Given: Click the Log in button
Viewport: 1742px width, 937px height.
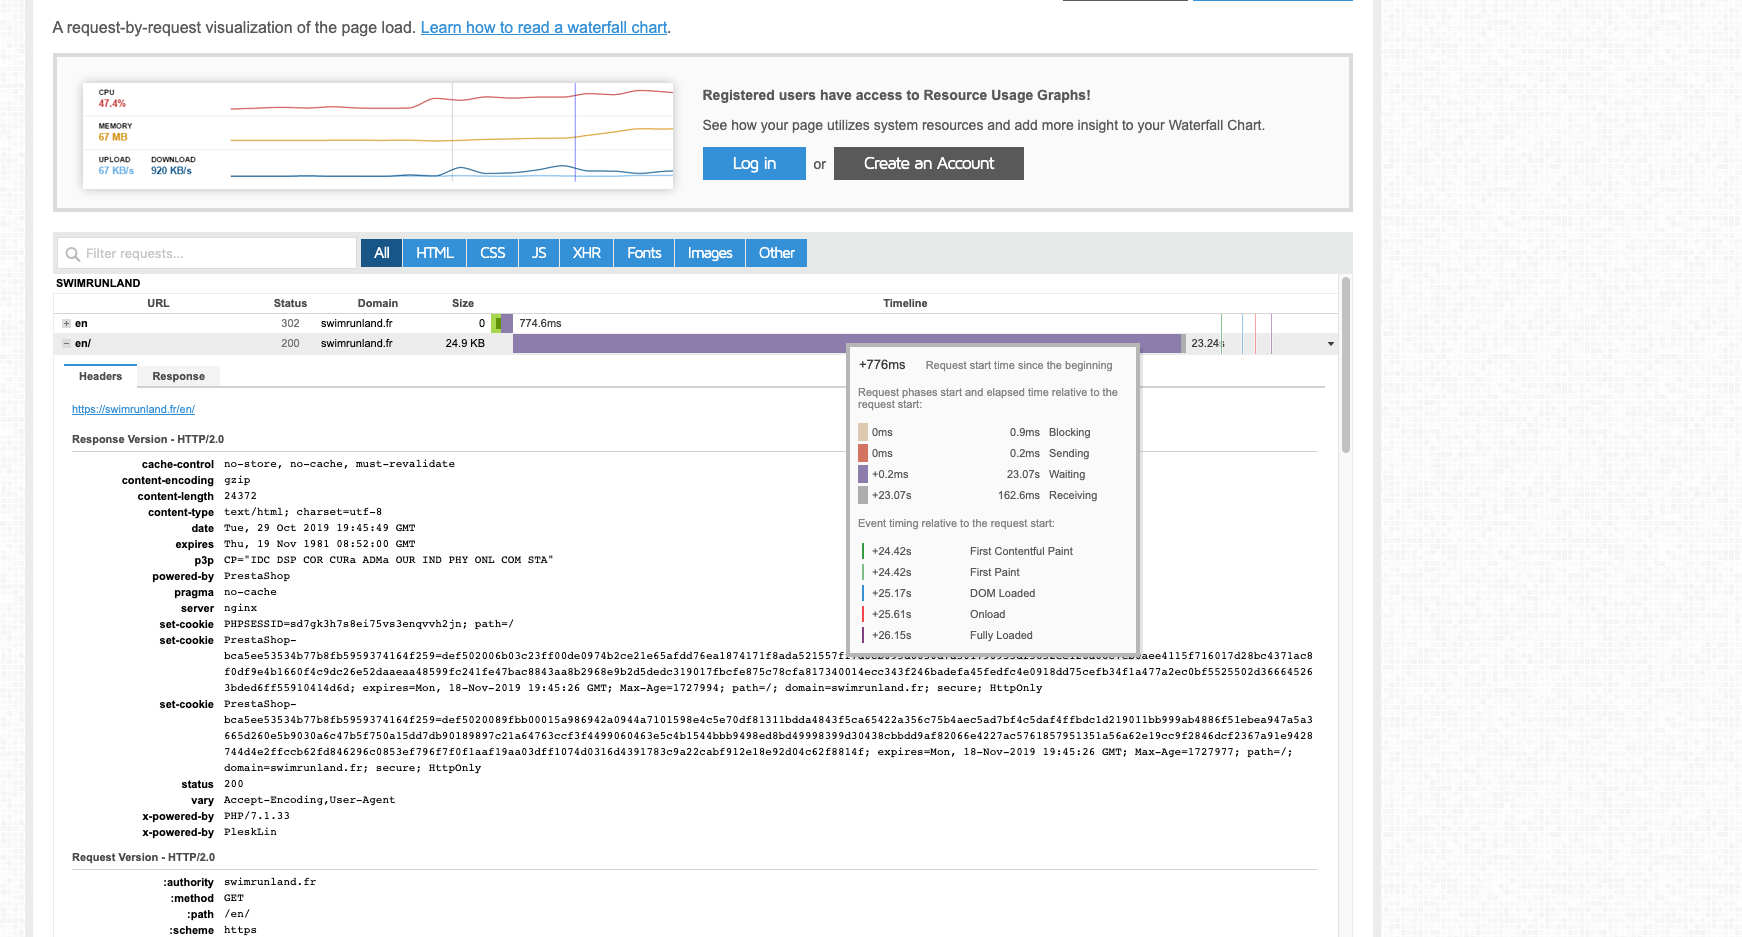Looking at the screenshot, I should tap(754, 164).
